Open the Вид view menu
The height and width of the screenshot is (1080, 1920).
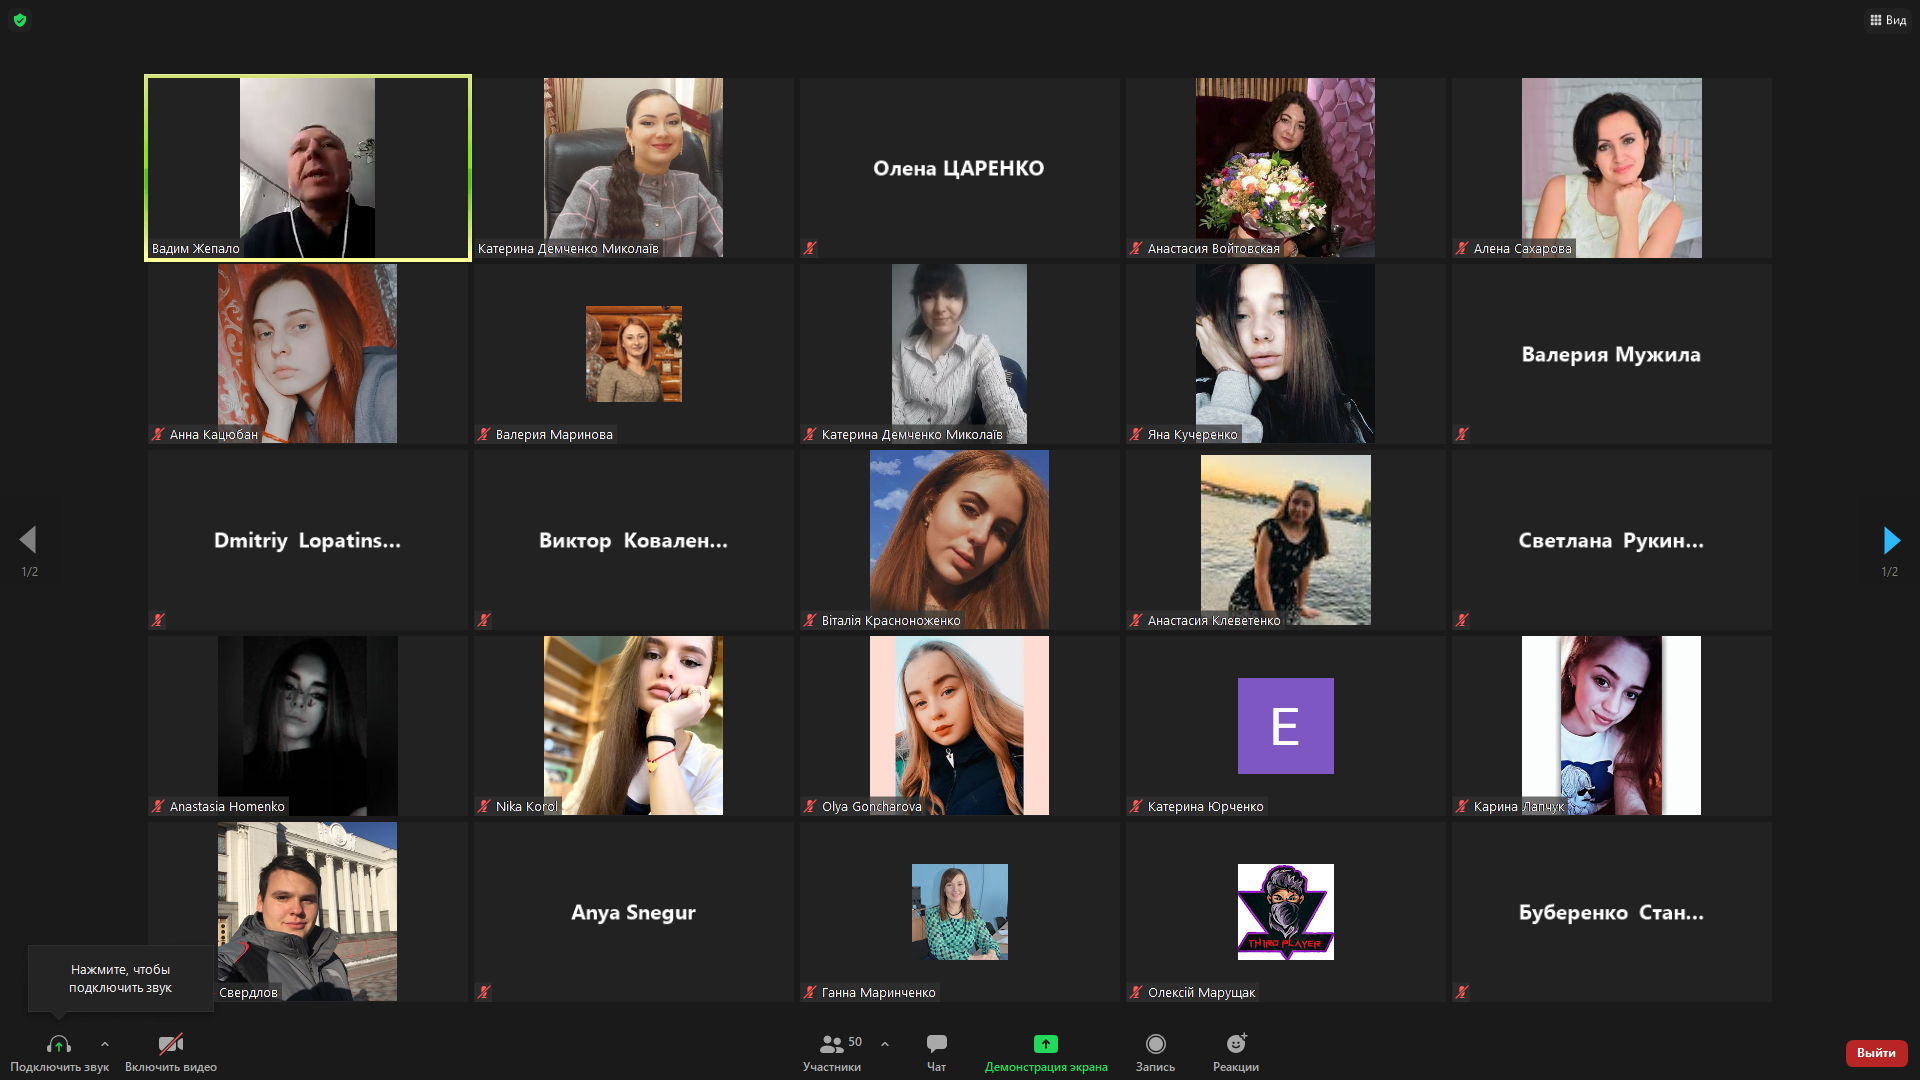pyautogui.click(x=1896, y=20)
